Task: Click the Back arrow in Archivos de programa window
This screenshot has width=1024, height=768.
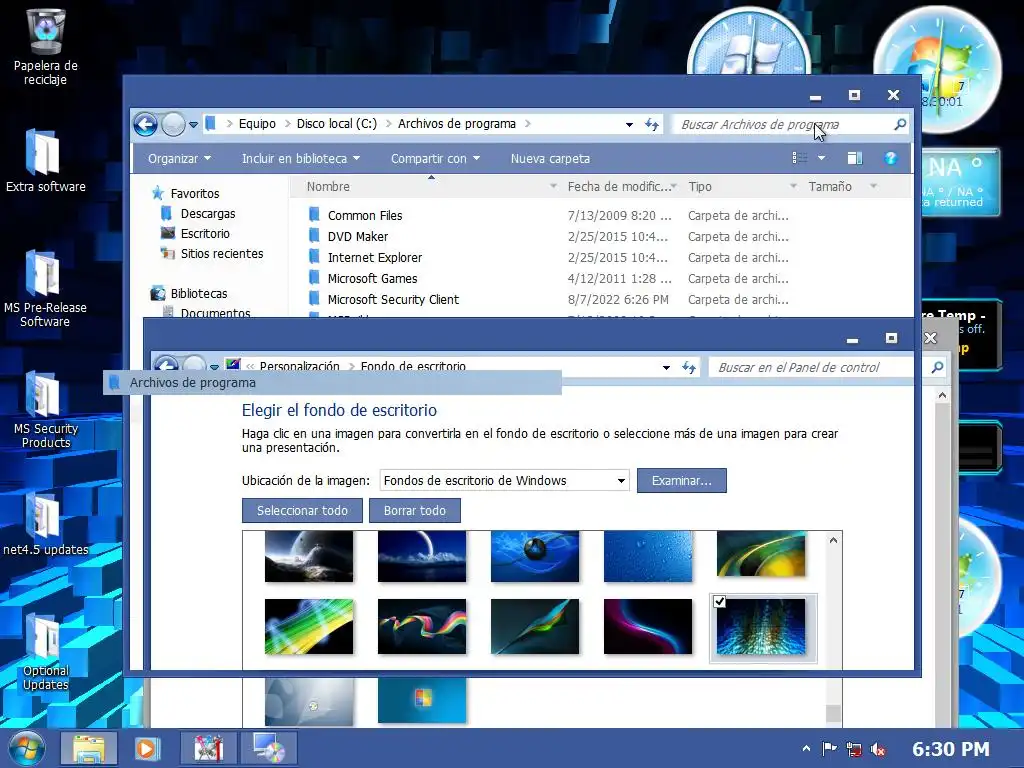Action: tap(146, 124)
